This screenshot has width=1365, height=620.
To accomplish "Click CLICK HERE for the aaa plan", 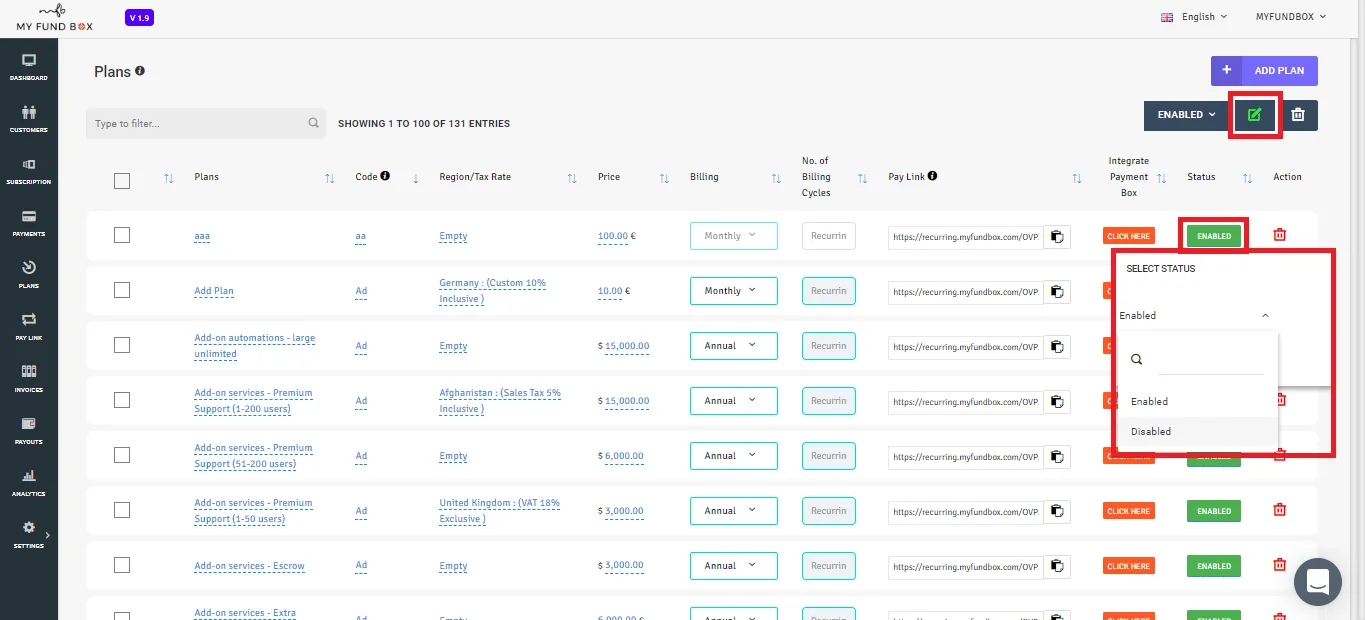I will (1128, 236).
